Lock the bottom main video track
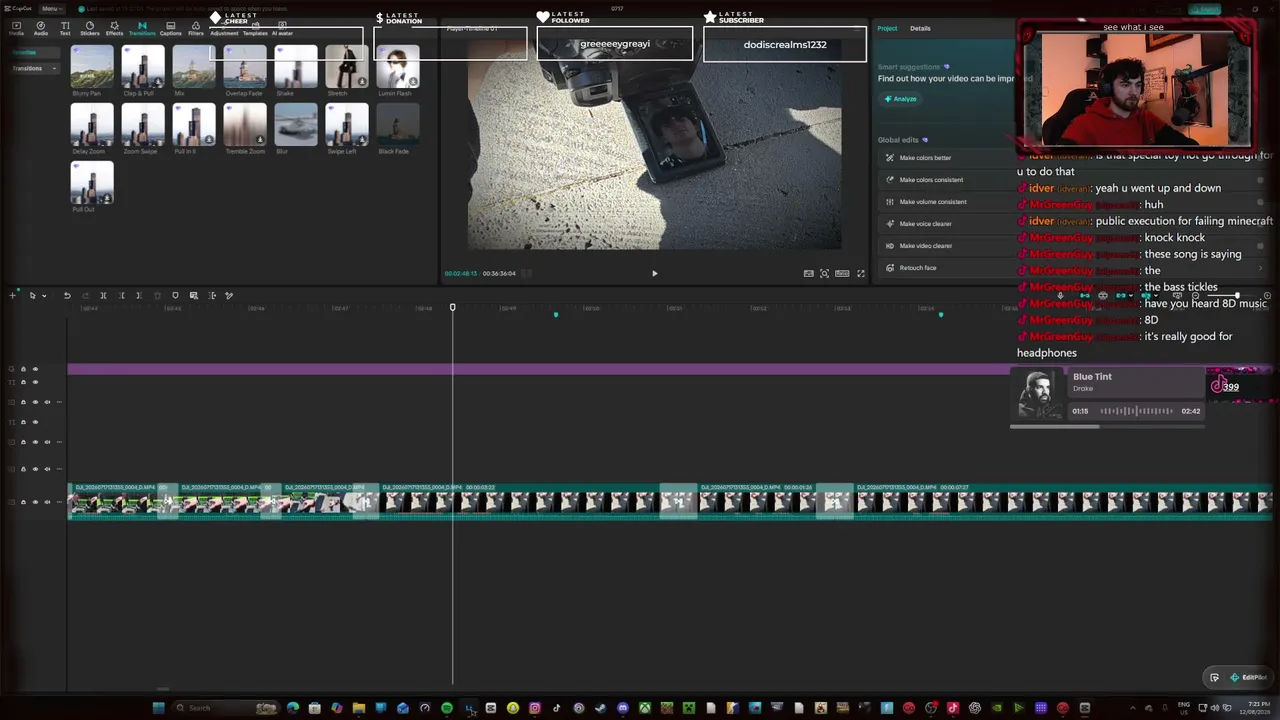Viewport: 1280px width, 720px height. click(x=23, y=502)
